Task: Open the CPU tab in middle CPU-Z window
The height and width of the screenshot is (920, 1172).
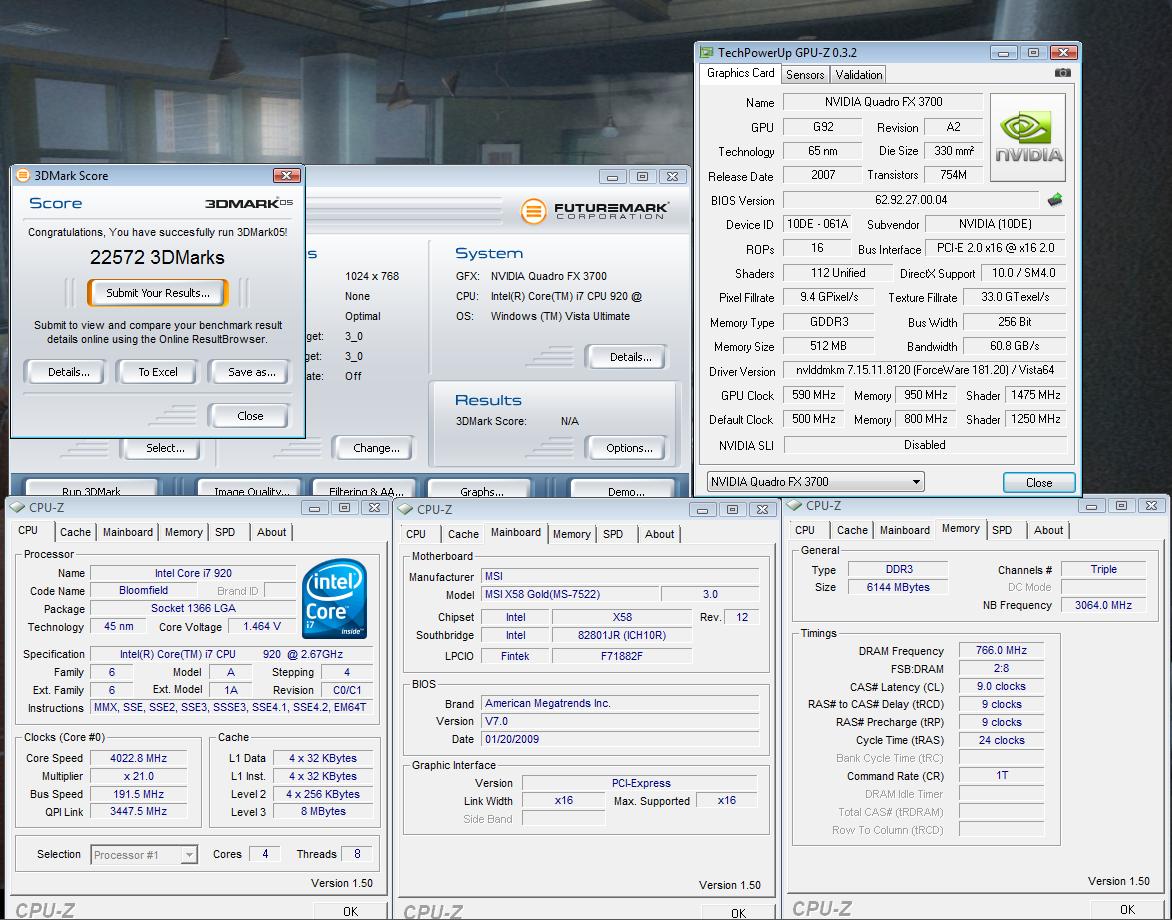Action: 416,534
